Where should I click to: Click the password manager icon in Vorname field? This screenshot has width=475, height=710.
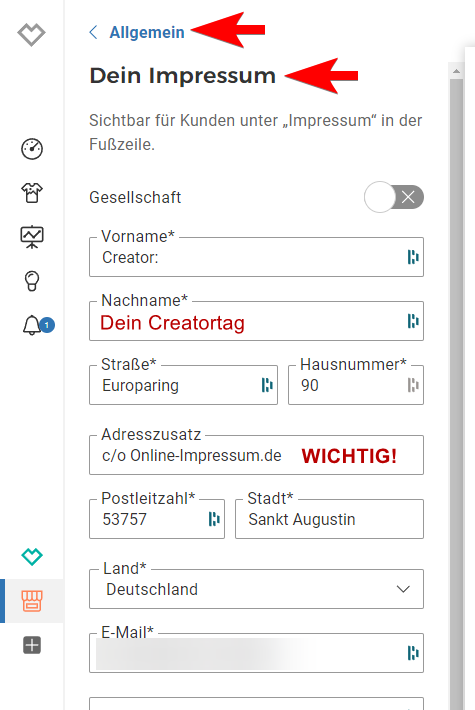413,257
